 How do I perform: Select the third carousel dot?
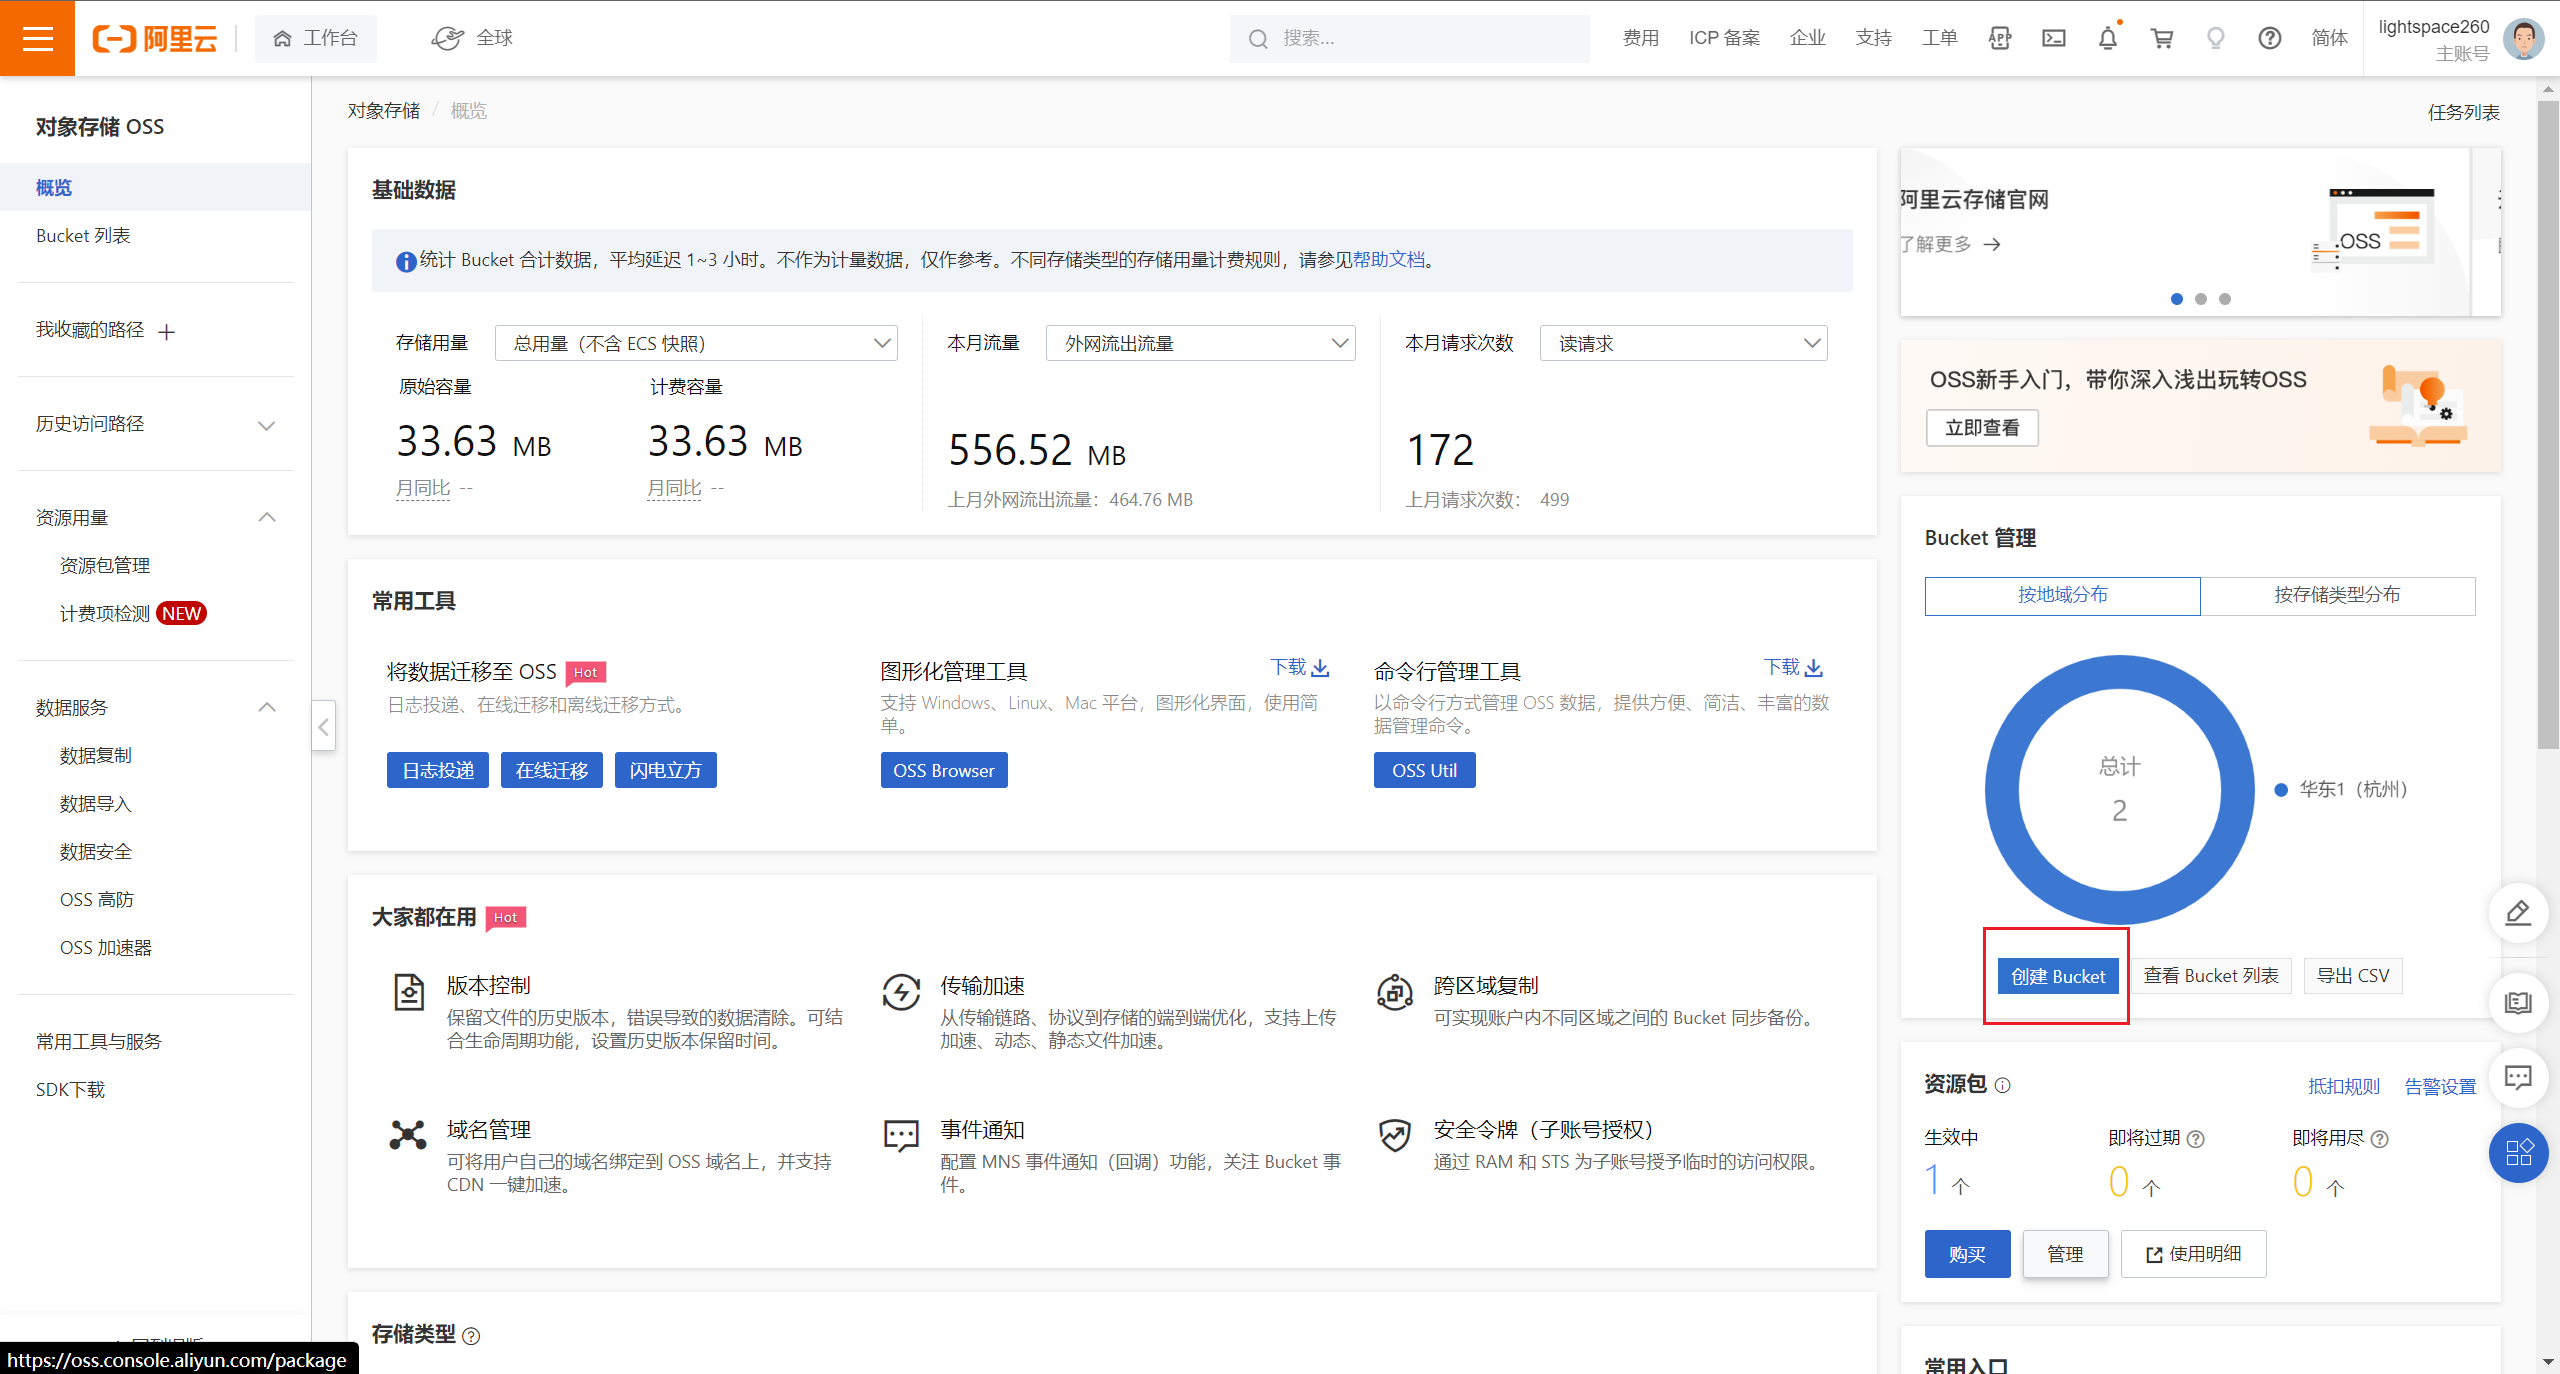(2225, 299)
